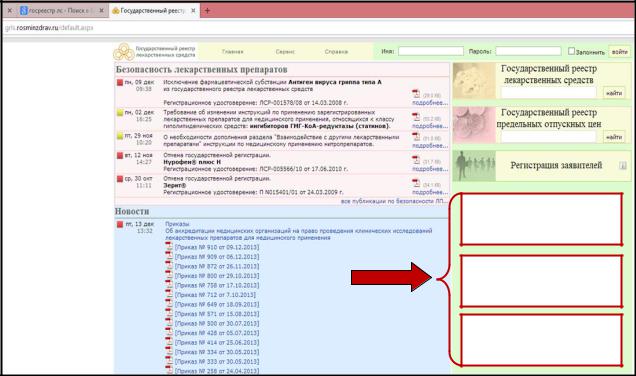Click the yellow marker of the 02 дек entry
Screen dimensions: 636x376
(120, 112)
